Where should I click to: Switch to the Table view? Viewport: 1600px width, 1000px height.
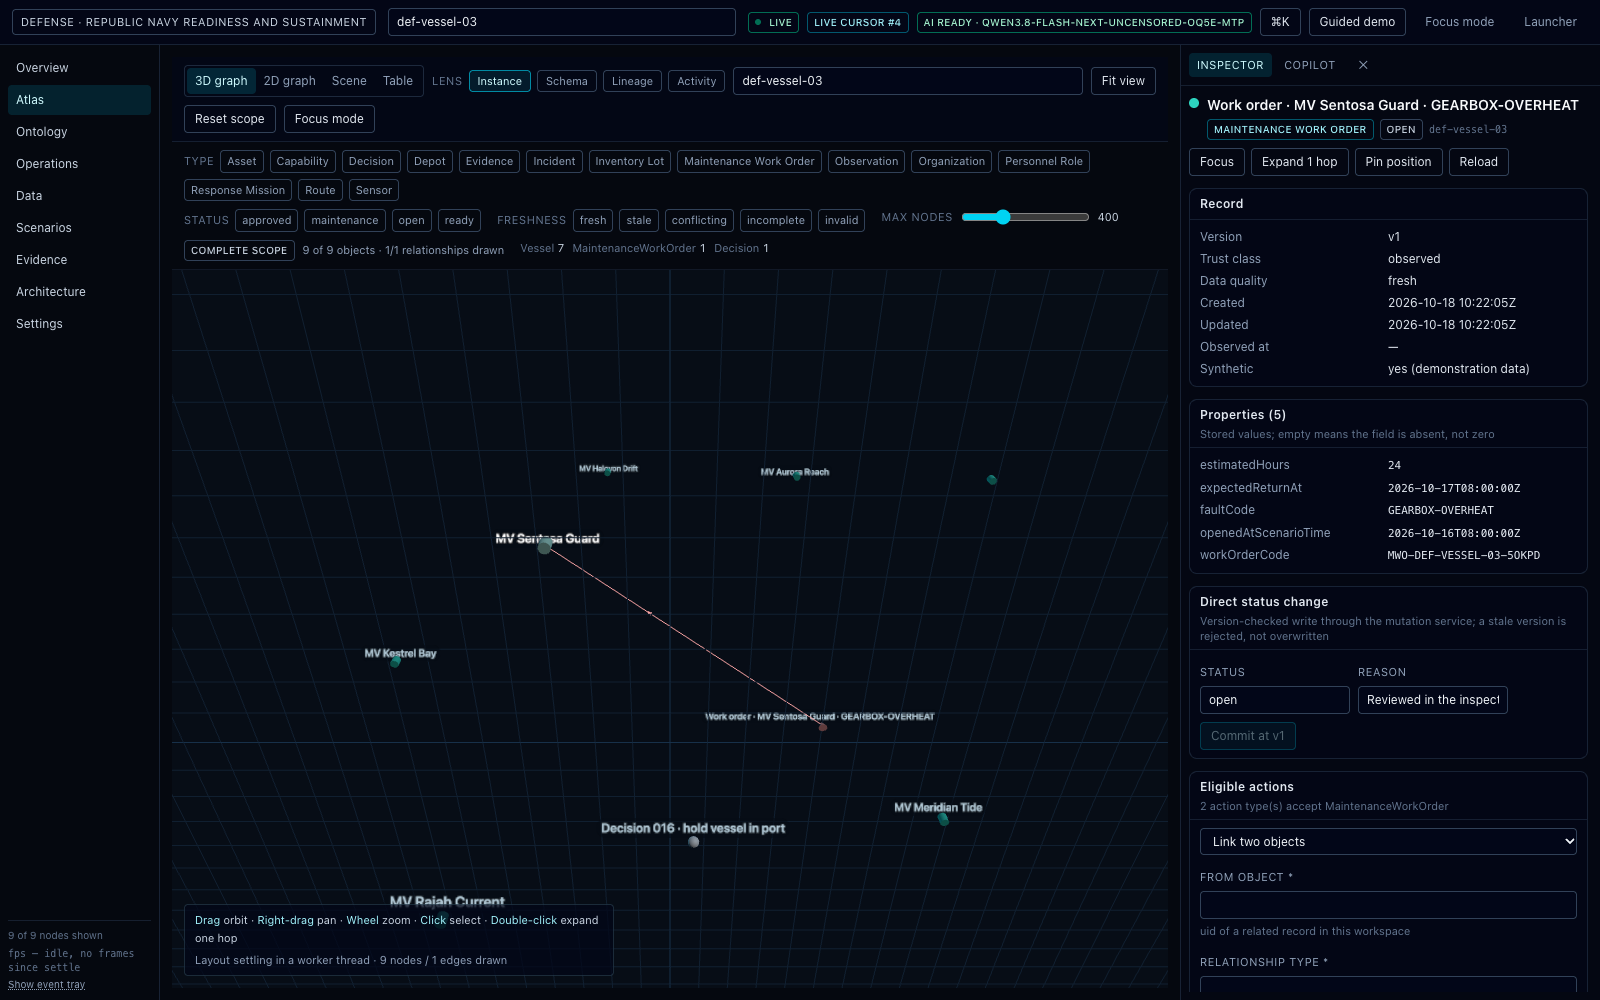coord(398,81)
